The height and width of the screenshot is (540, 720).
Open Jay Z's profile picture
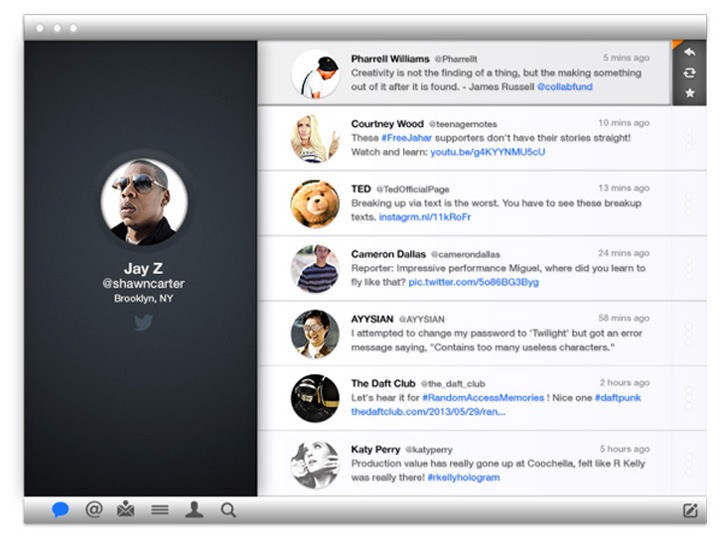click(x=144, y=202)
